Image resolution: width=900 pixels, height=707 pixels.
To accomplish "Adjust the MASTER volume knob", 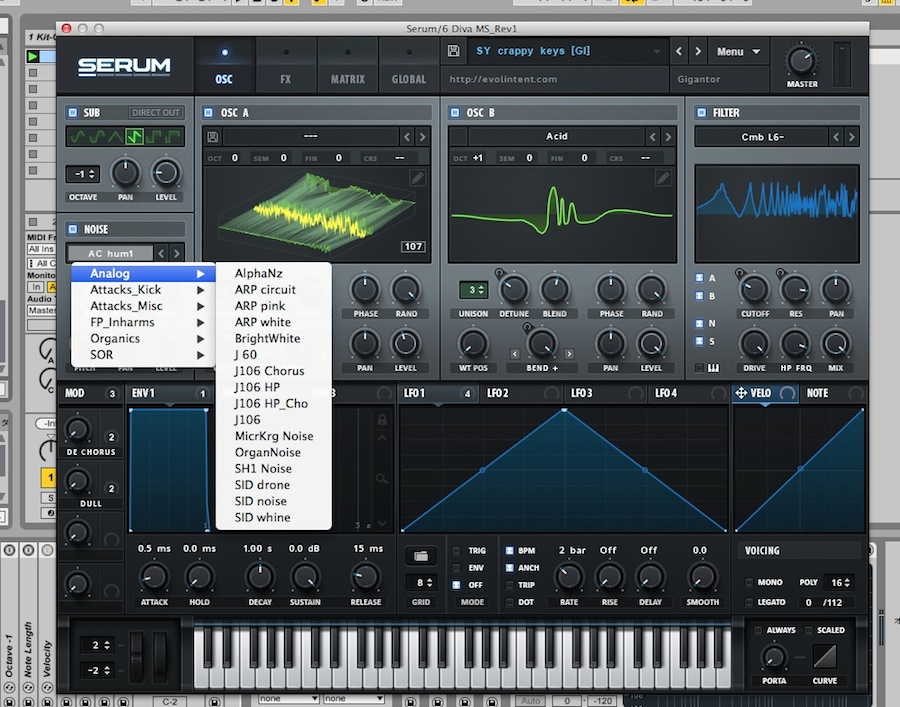I will point(801,60).
